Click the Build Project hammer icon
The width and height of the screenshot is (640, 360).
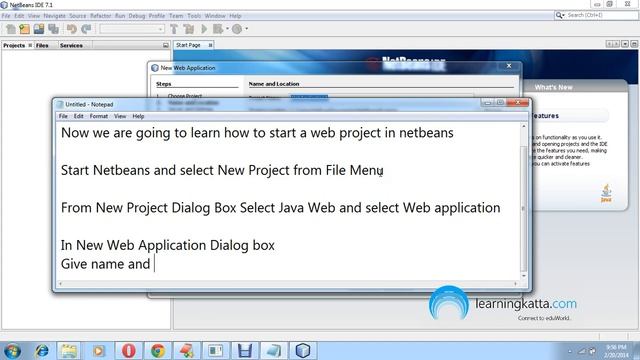click(x=174, y=29)
